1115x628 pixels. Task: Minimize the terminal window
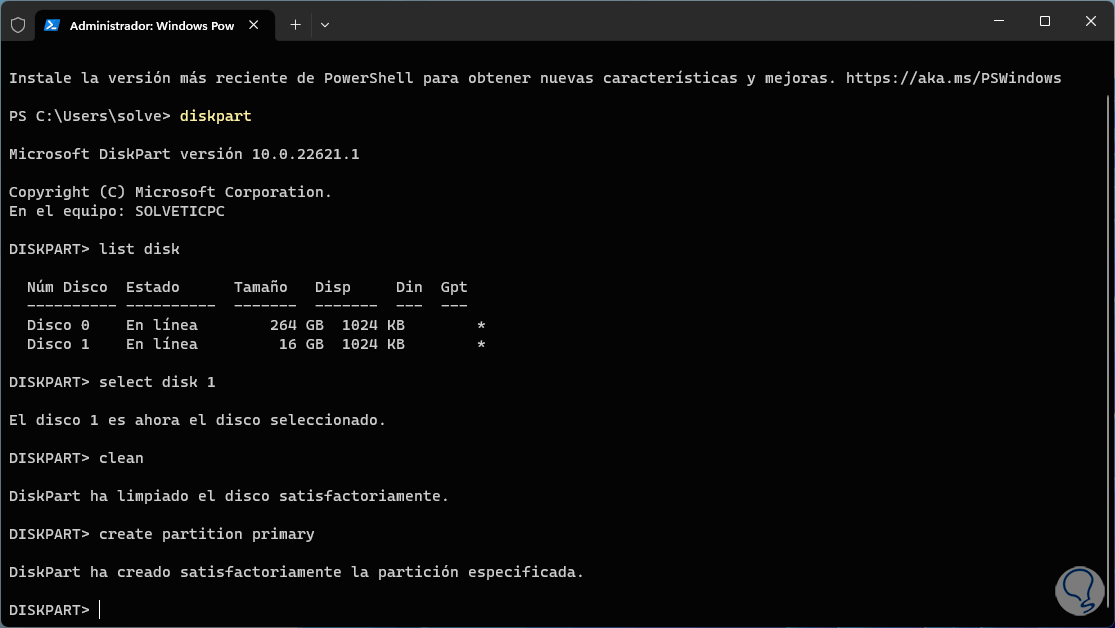point(998,21)
